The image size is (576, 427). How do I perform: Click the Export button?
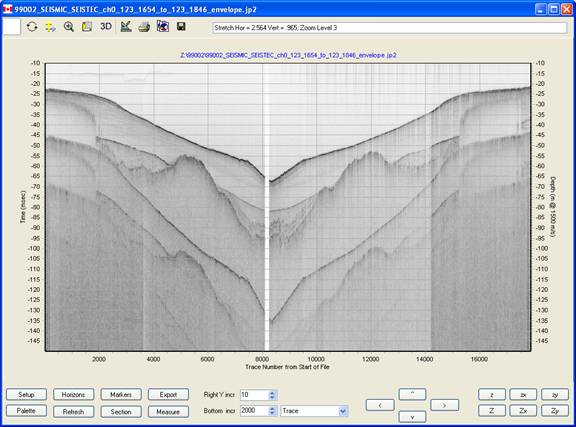168,395
